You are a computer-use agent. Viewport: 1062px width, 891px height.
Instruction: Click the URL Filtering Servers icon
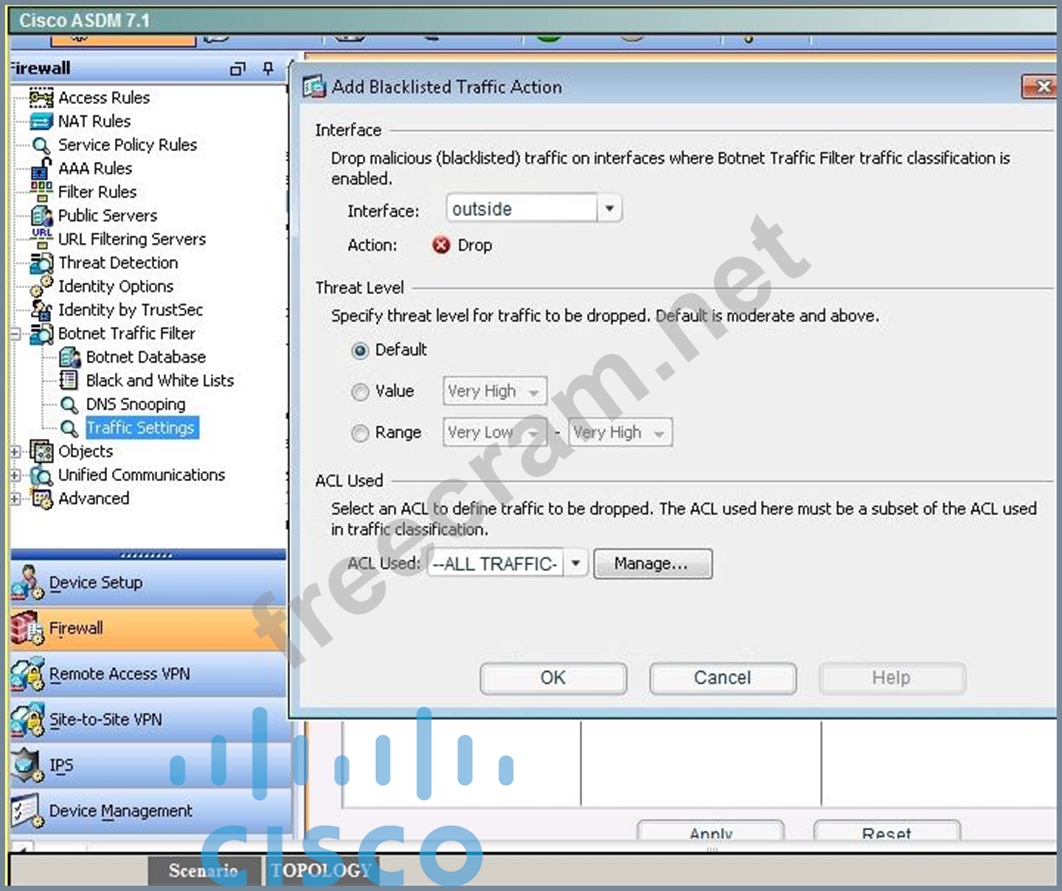pyautogui.click(x=41, y=239)
